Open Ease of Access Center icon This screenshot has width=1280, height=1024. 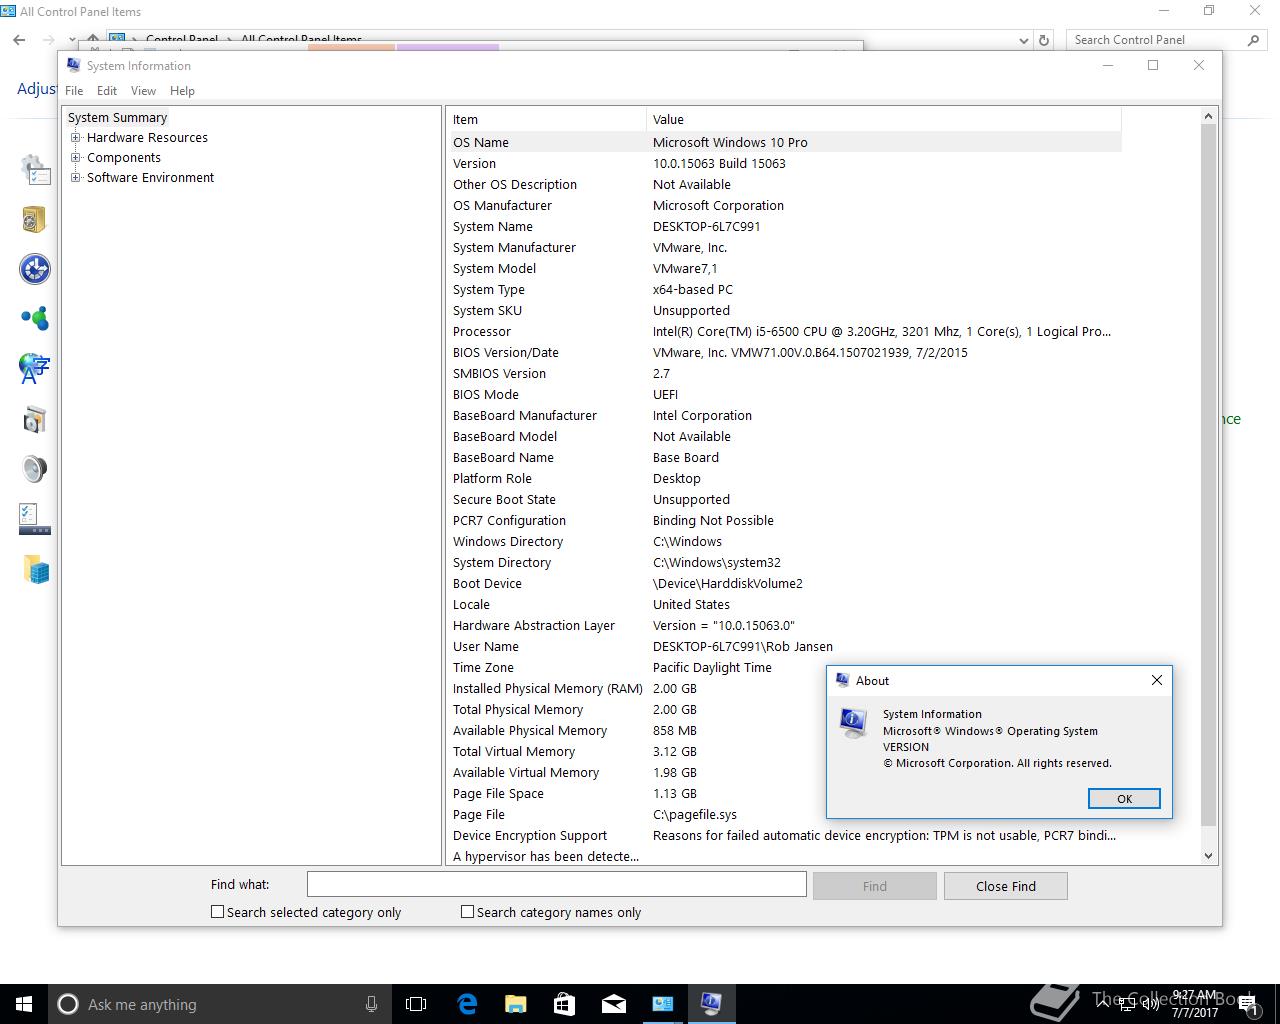pyautogui.click(x=35, y=269)
